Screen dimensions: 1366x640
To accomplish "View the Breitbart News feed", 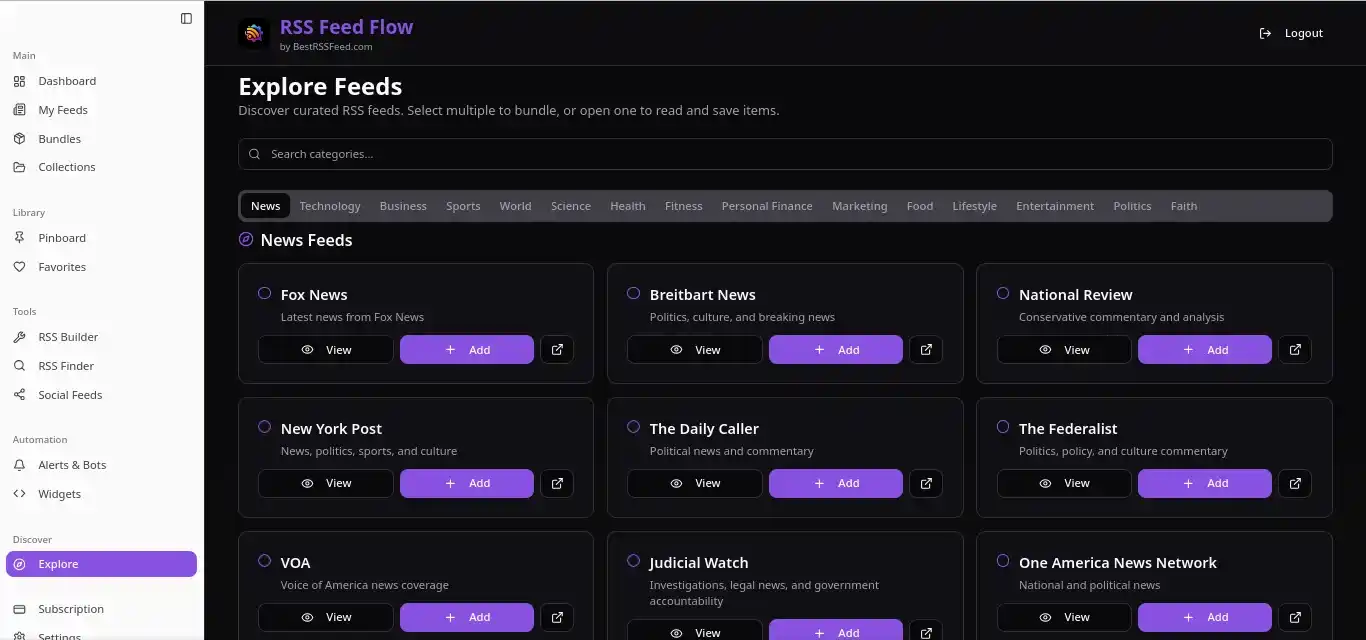I will (695, 350).
